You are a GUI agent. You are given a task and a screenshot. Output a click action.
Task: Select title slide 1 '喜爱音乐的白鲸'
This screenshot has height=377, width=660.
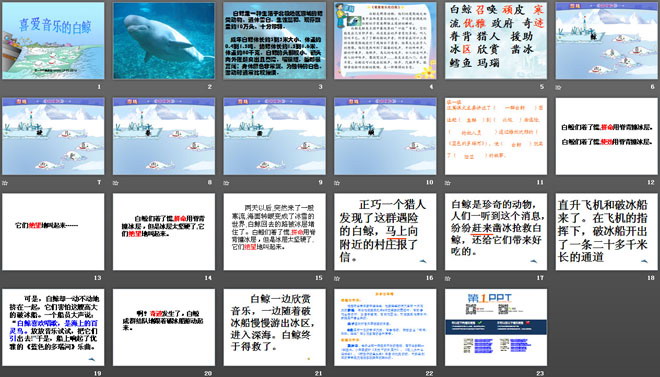click(53, 41)
